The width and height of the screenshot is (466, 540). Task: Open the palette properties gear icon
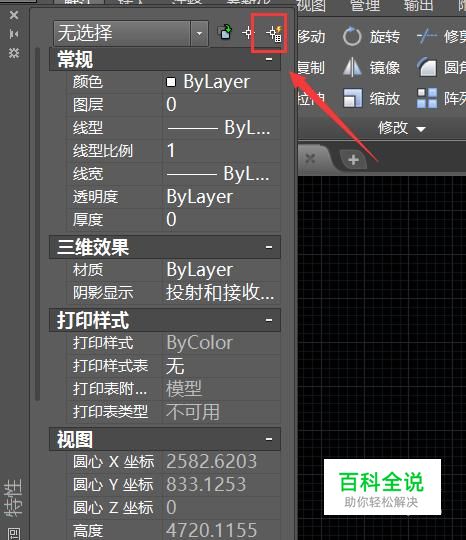[14, 53]
